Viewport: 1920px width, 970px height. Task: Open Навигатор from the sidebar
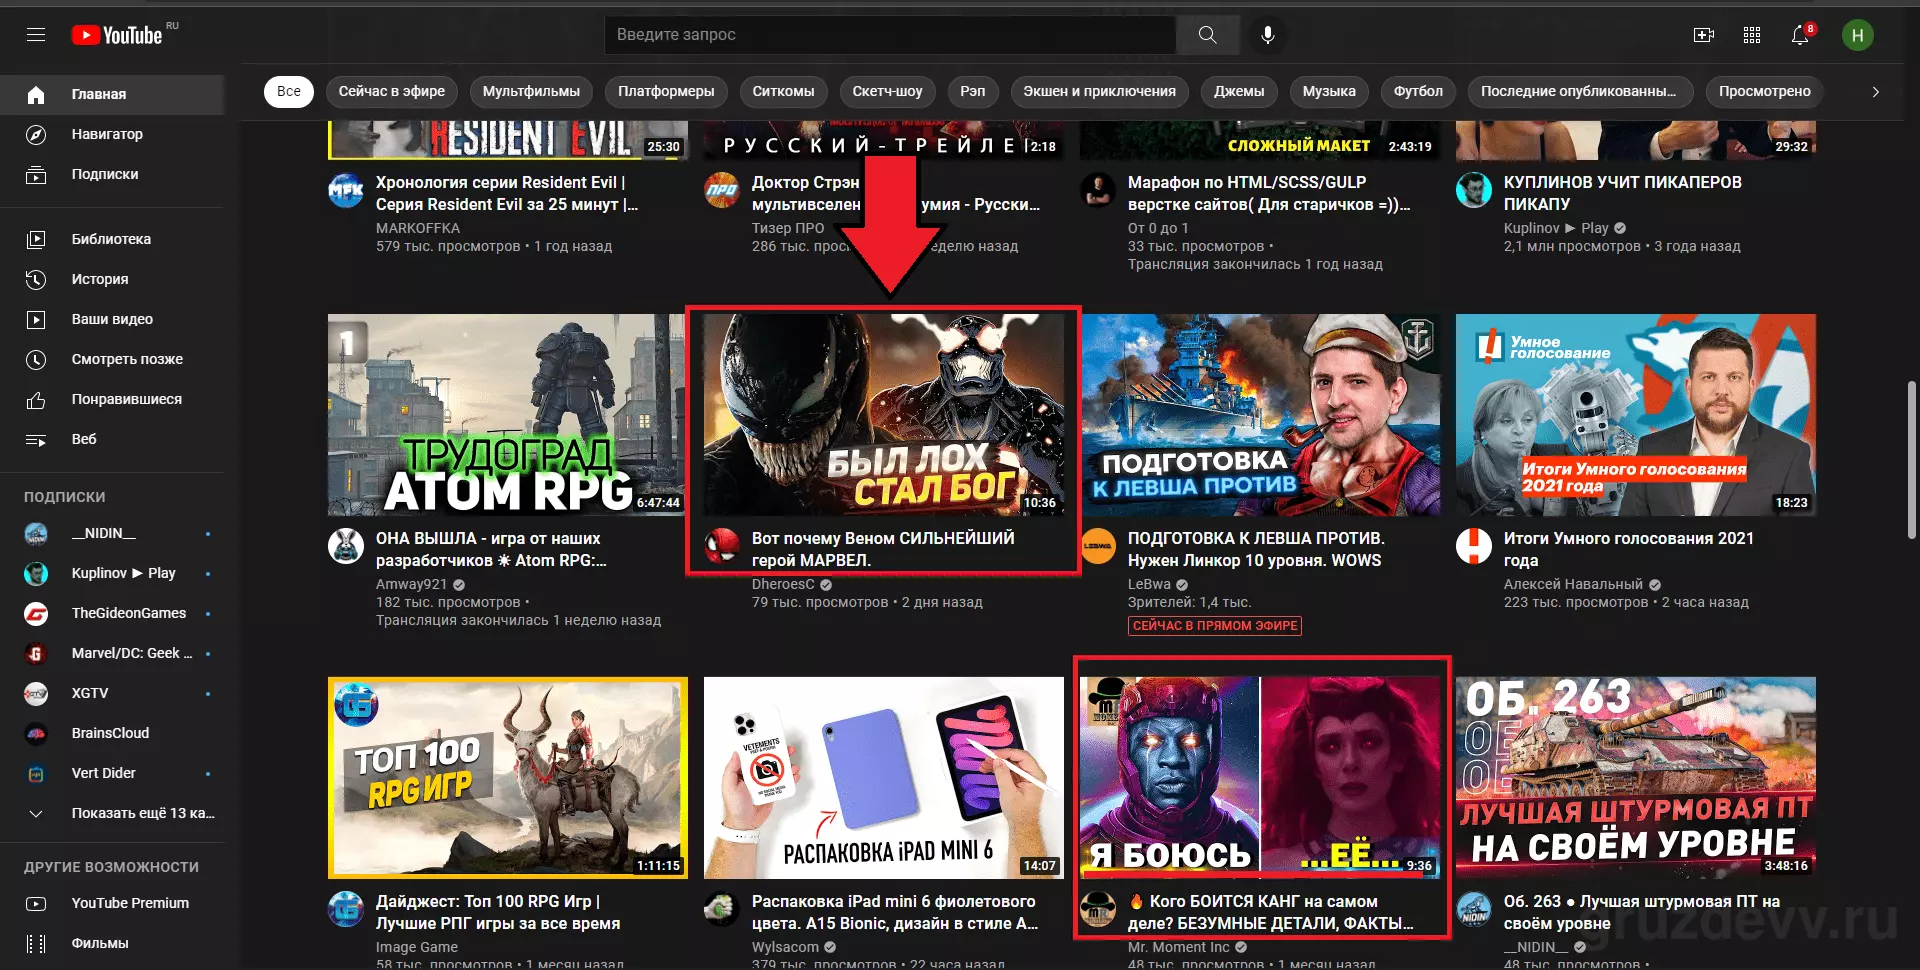[112, 134]
